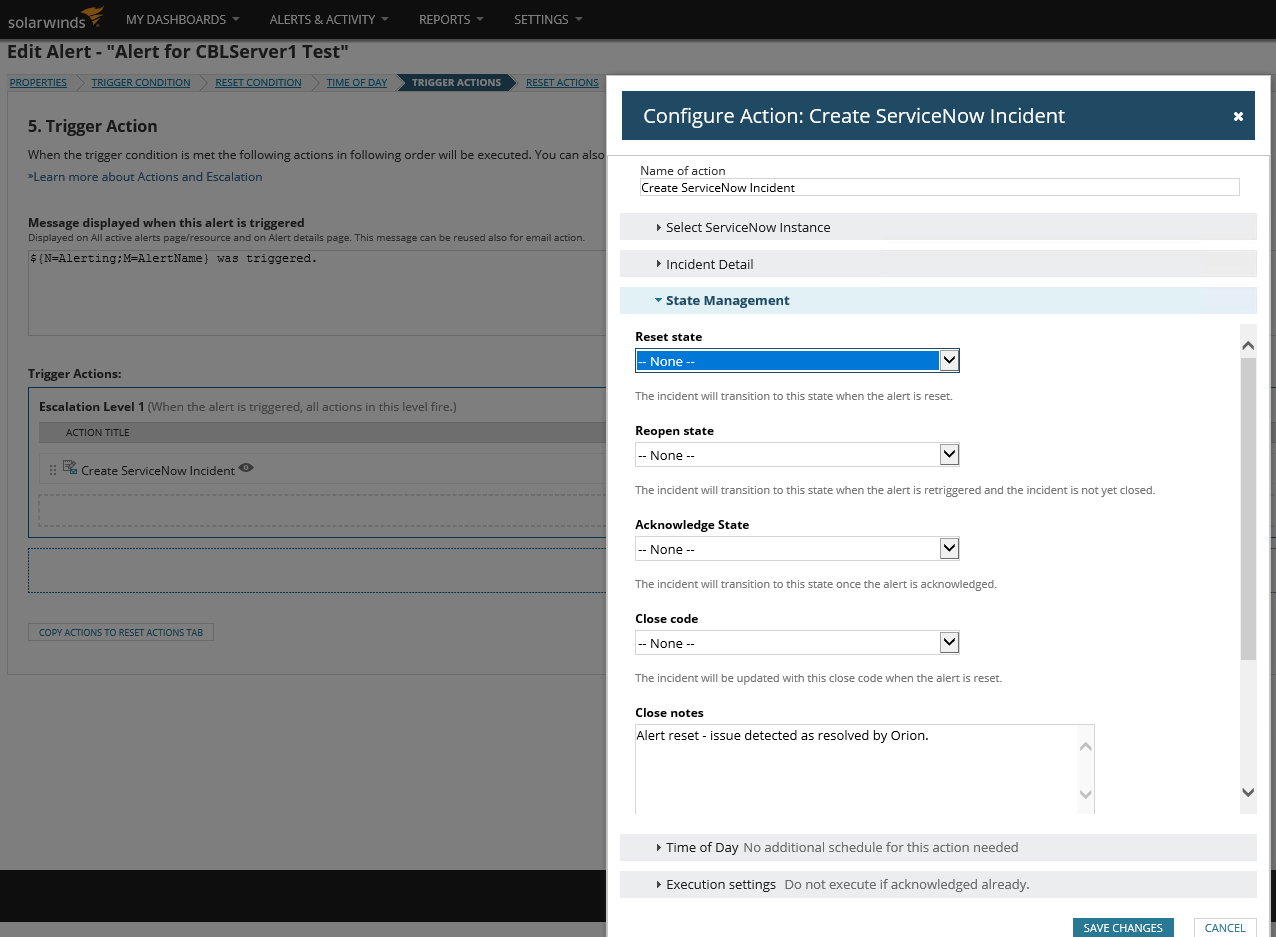
Task: Expand Select ServiceNow Instance section
Action: click(938, 227)
